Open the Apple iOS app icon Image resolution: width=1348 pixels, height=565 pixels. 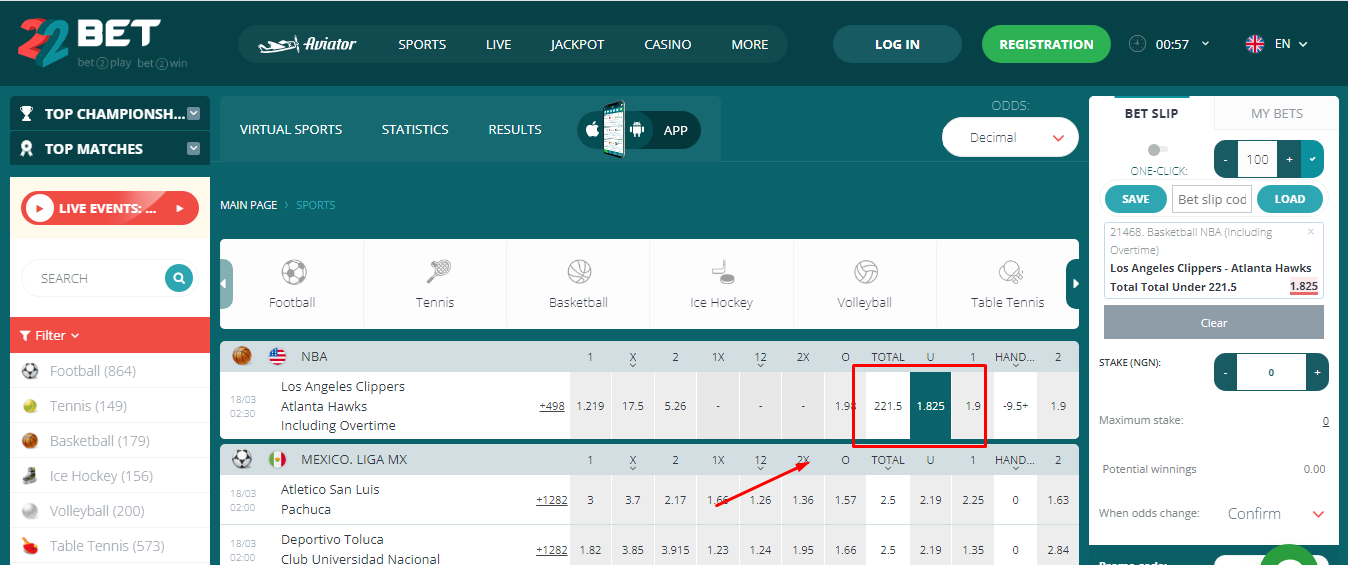pyautogui.click(x=592, y=130)
